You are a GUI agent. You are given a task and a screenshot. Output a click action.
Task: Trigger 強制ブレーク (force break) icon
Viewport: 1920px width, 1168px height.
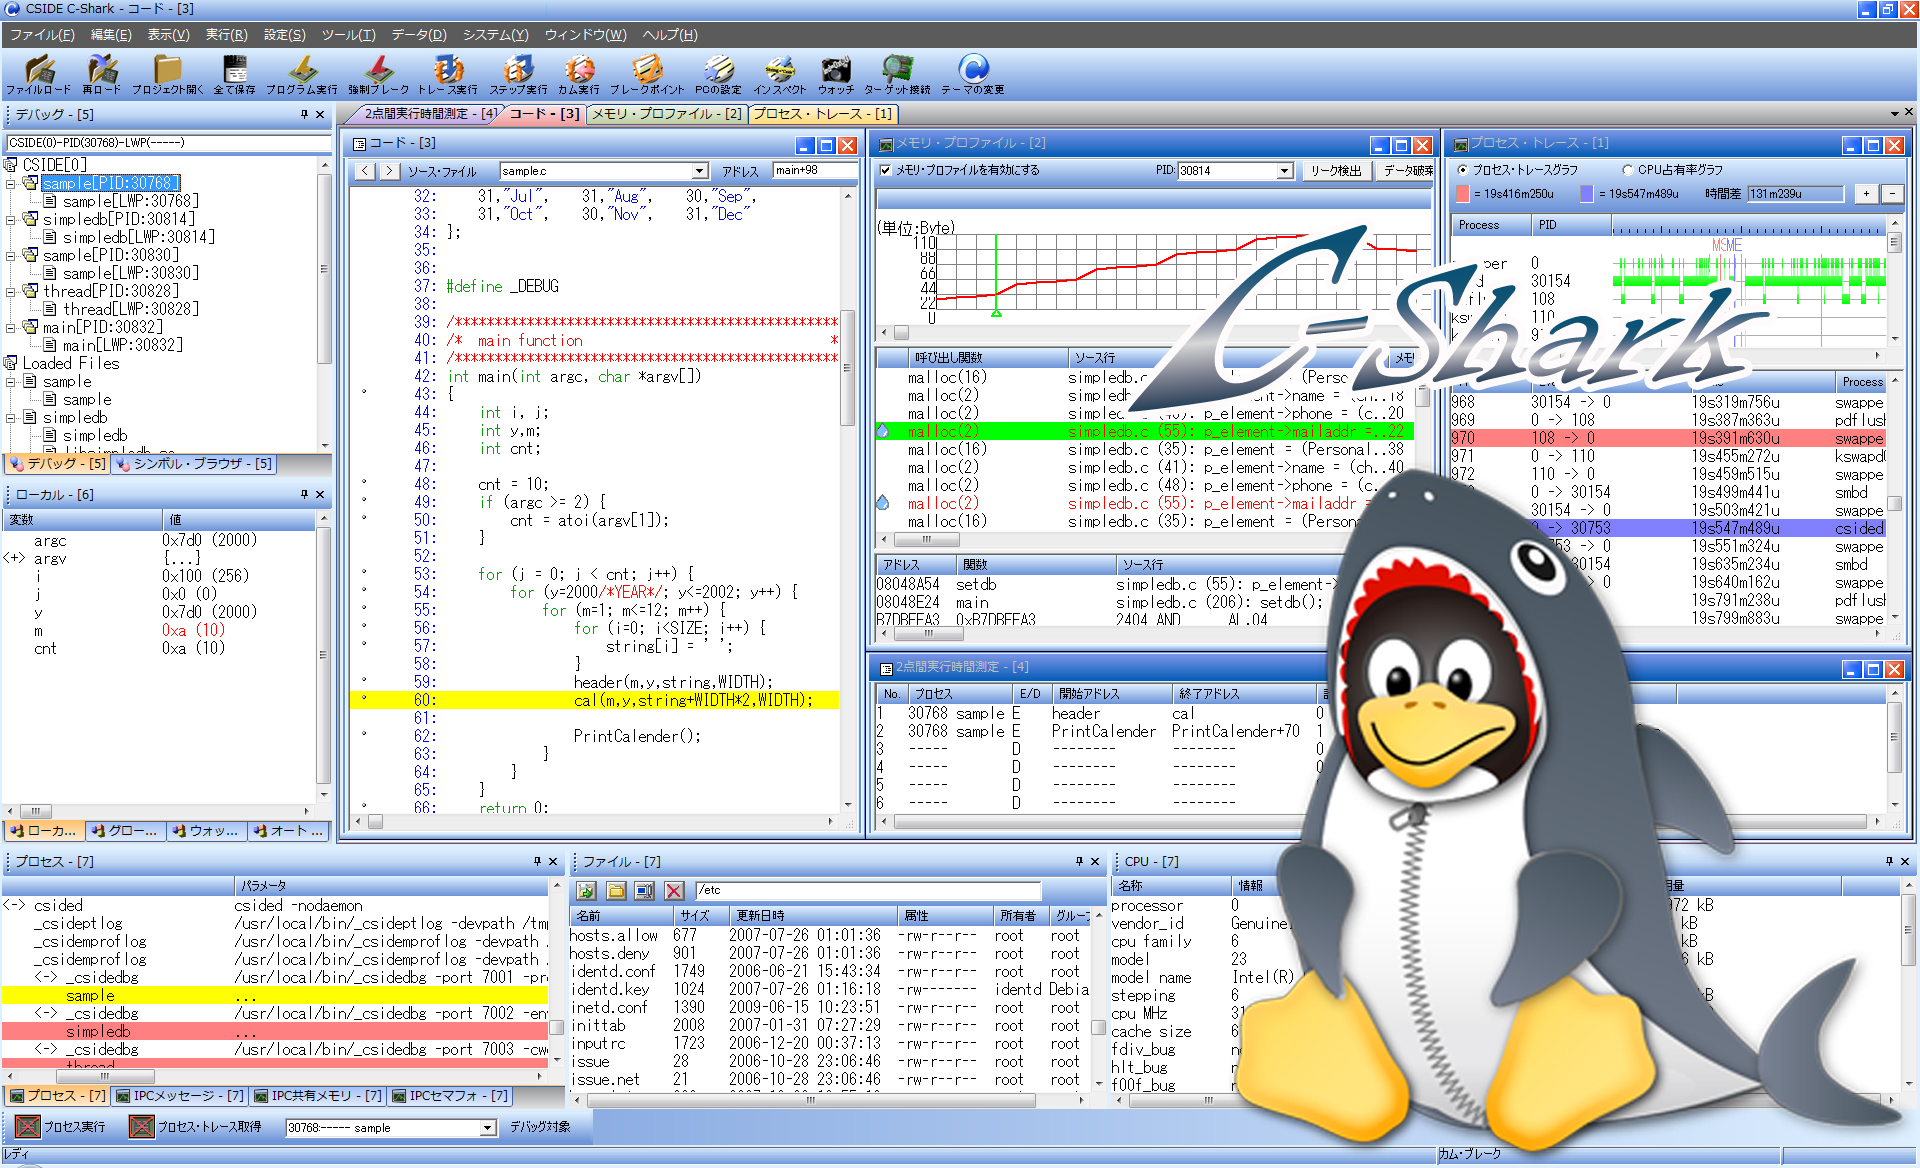coord(379,68)
